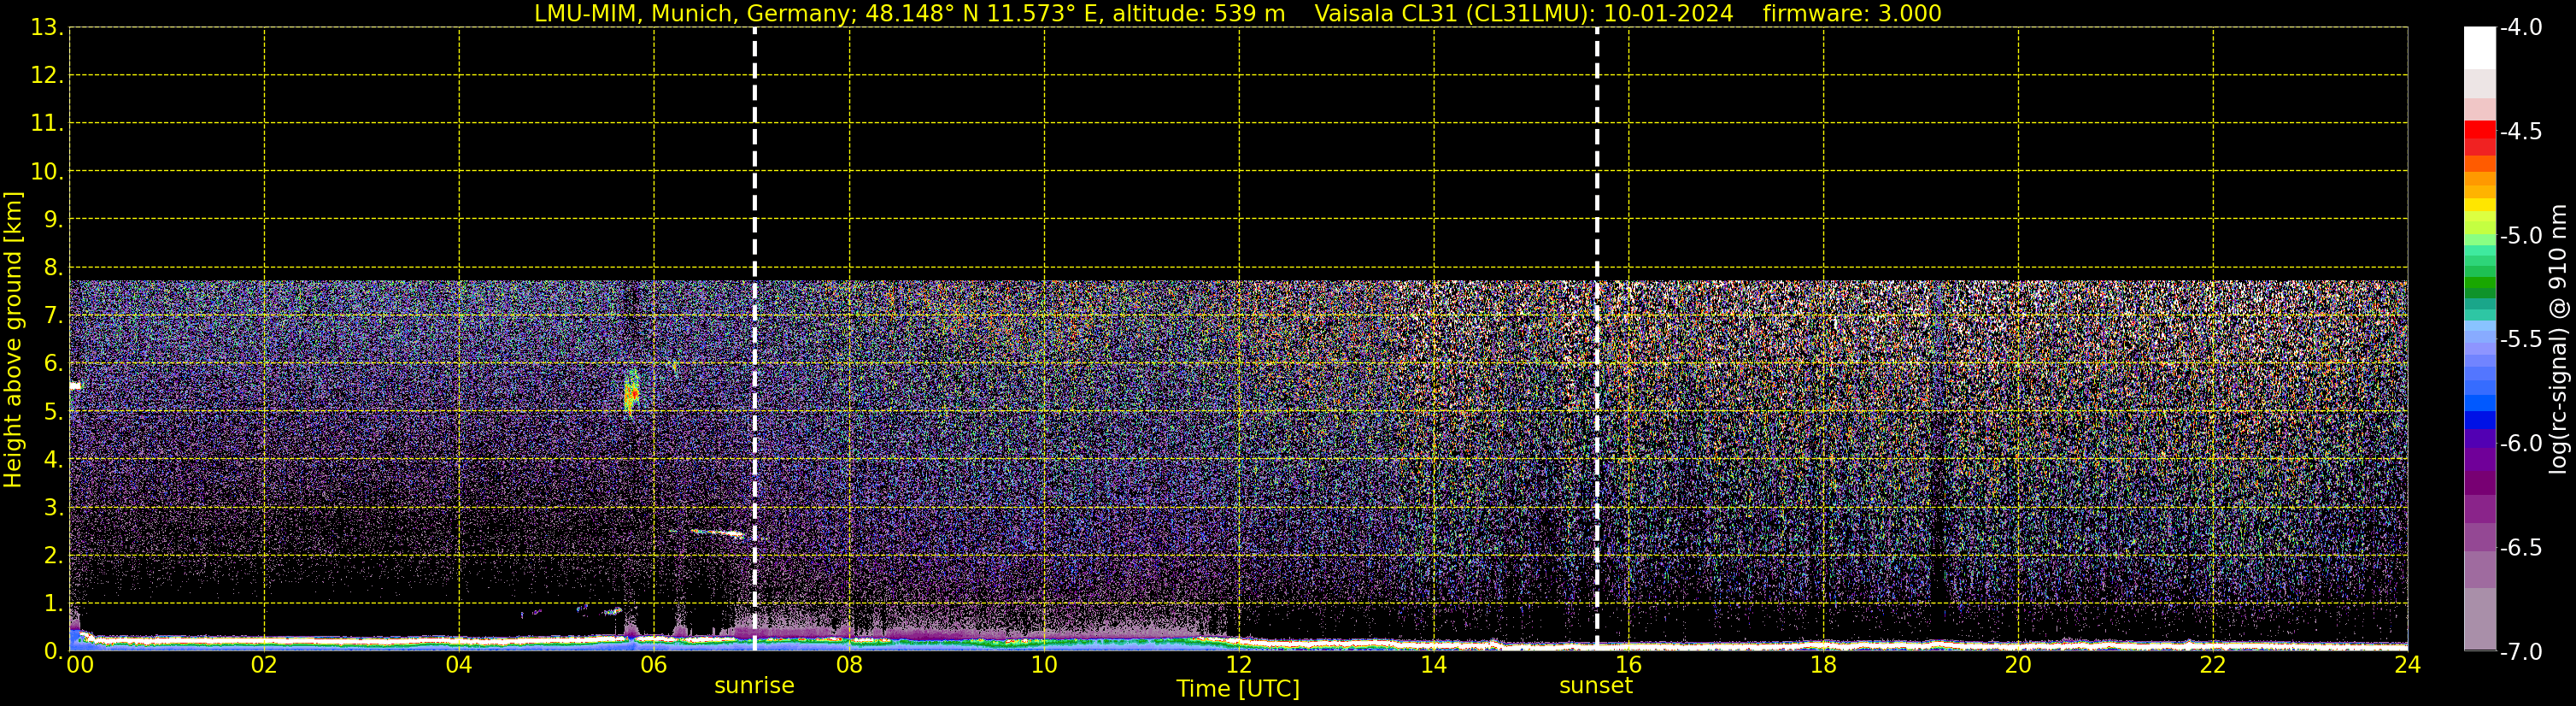The image size is (2576, 706).
Task: Click the "16" tick on the time axis
Action: (x=1629, y=664)
